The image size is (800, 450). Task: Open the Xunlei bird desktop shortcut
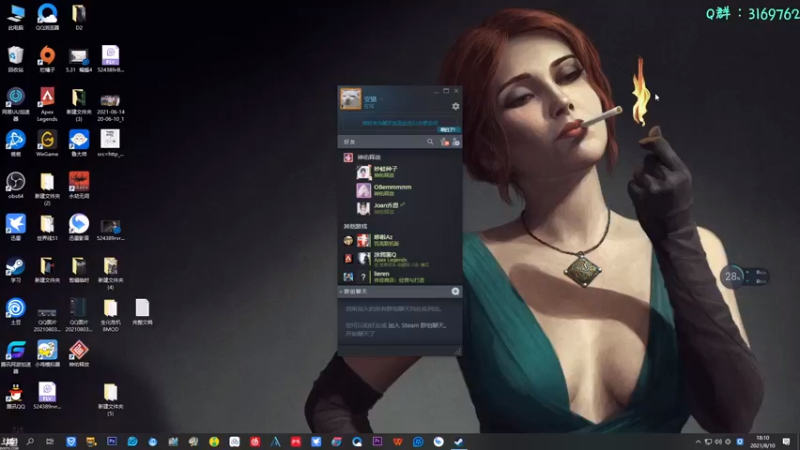(15, 227)
